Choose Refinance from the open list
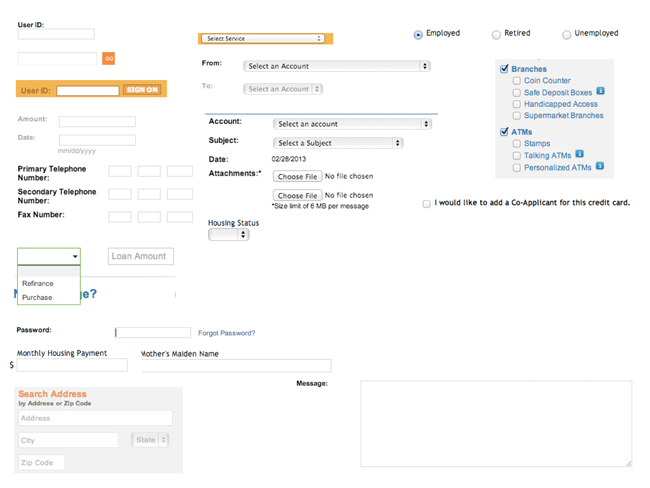This screenshot has height=488, width=650. [38, 283]
